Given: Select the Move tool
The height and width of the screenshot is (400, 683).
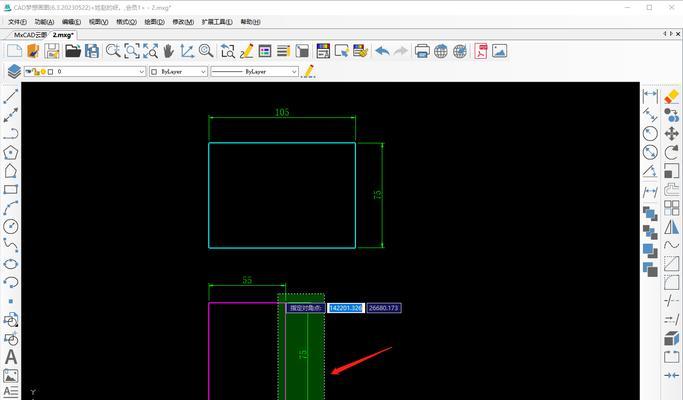Looking at the screenshot, I should pyautogui.click(x=672, y=133).
